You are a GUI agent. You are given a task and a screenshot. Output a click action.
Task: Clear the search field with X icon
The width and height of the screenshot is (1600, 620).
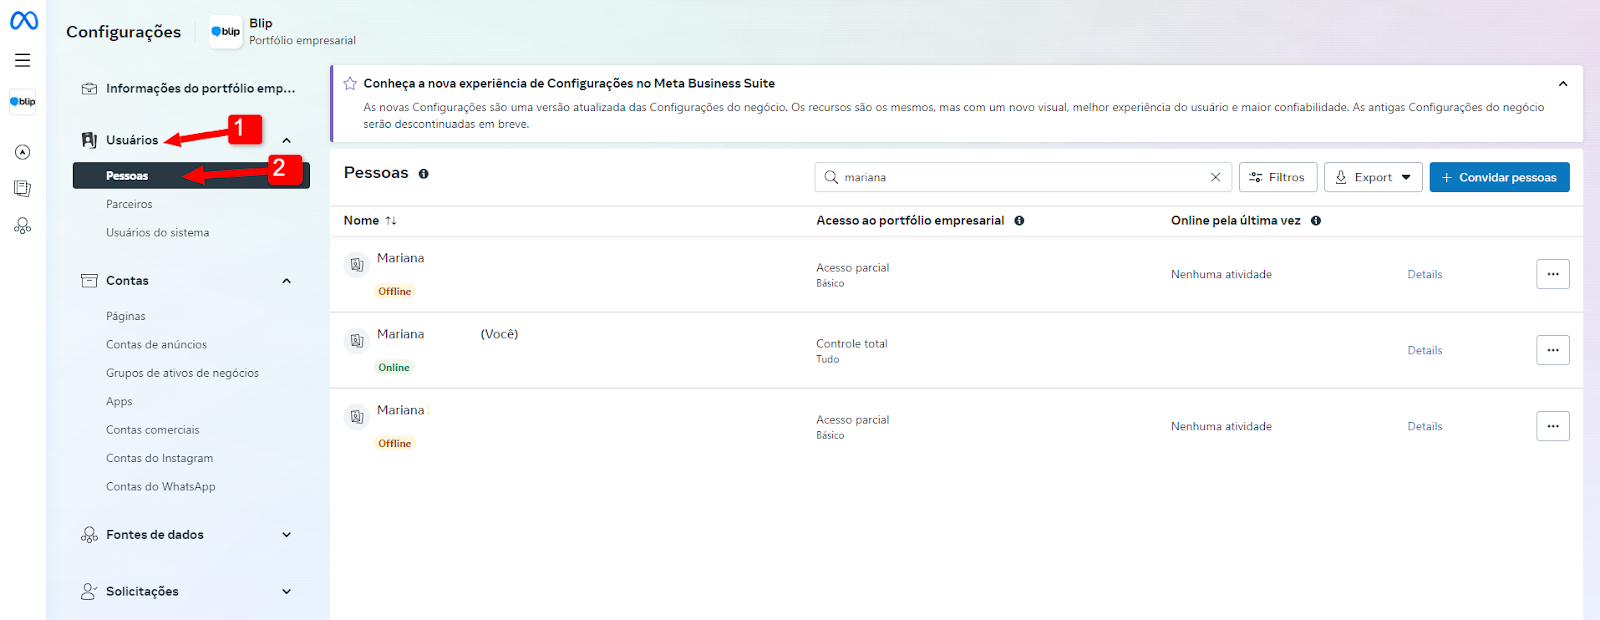coord(1215,177)
